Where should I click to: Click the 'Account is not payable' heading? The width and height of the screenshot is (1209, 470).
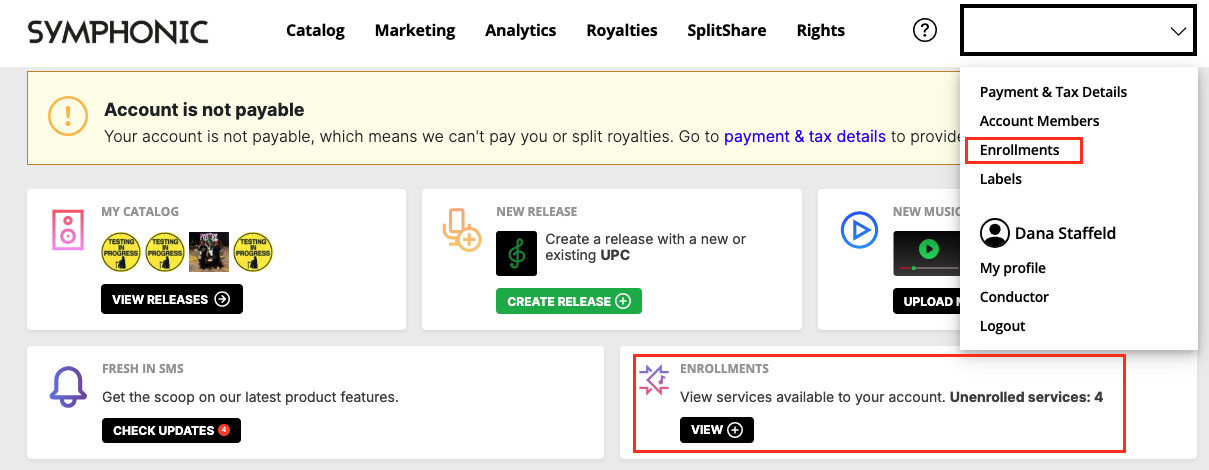coord(204,110)
